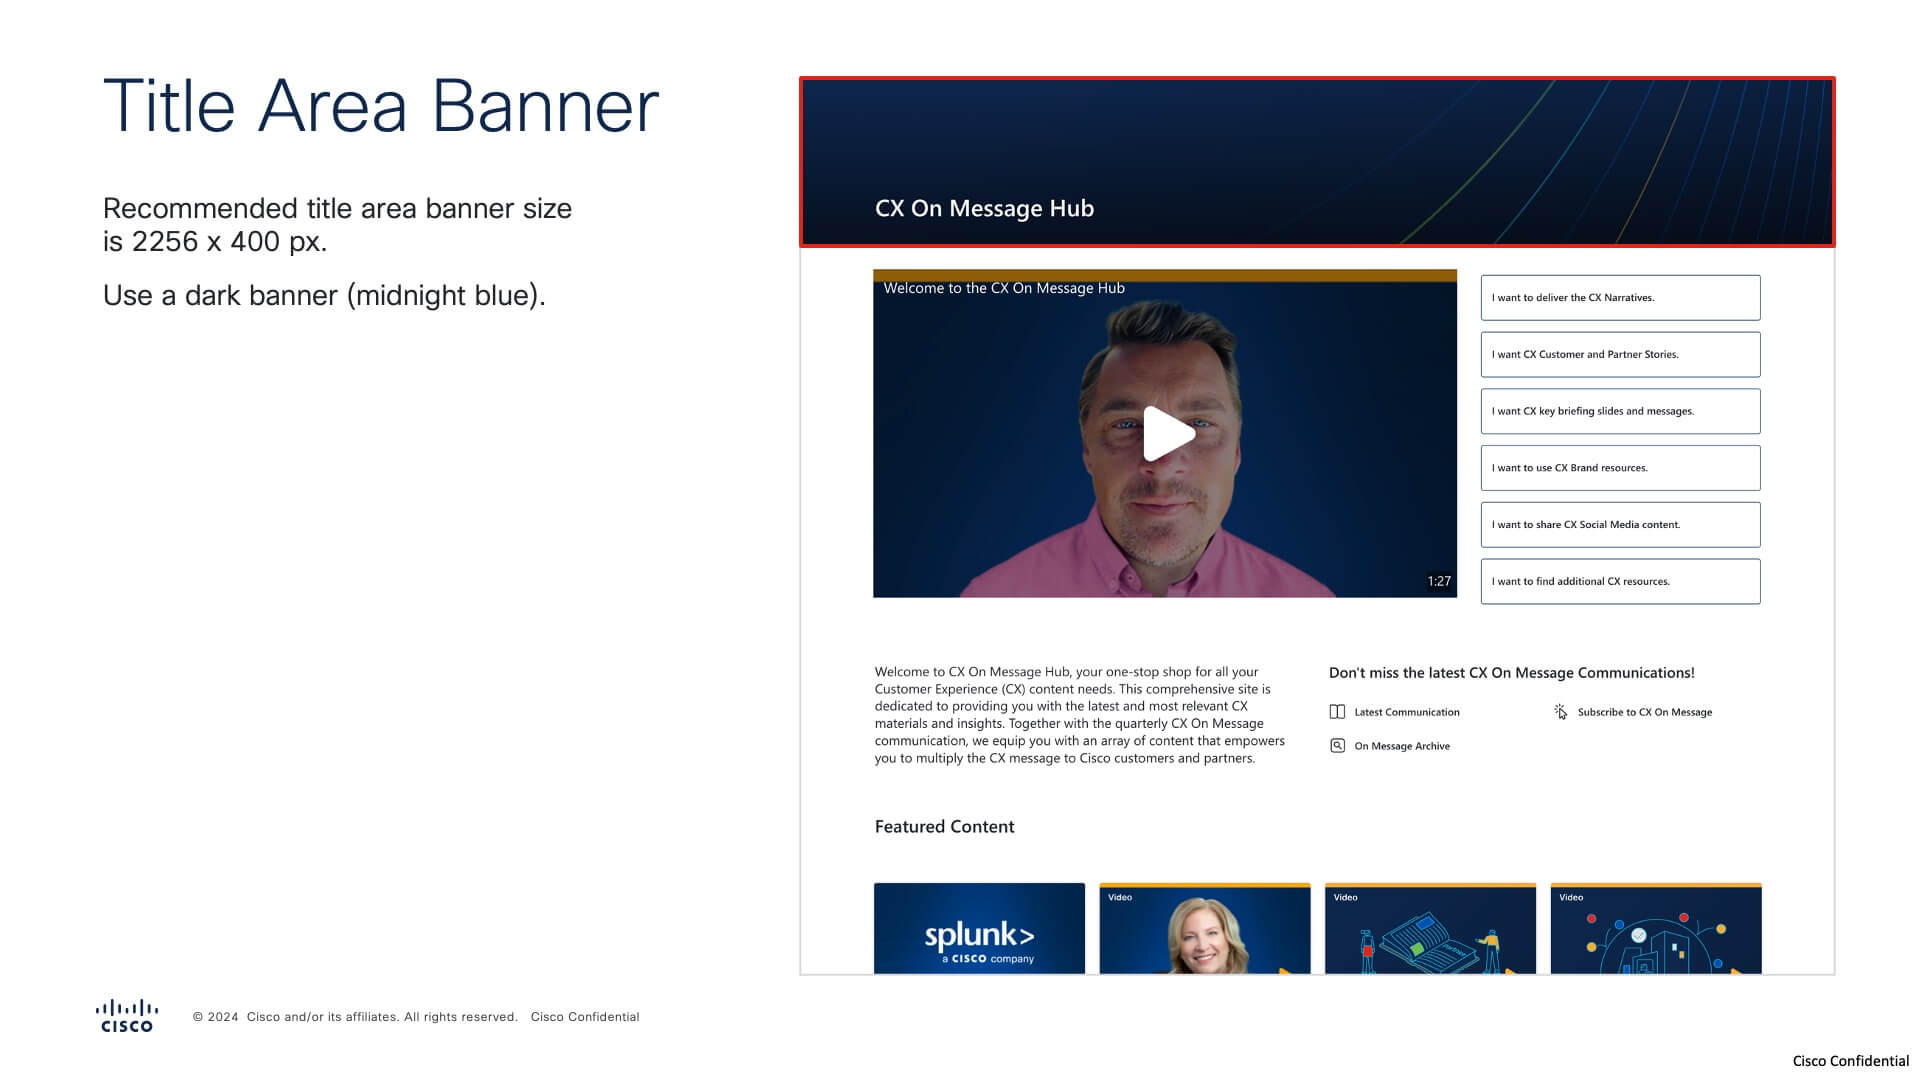This screenshot has width=1920, height=1080.
Task: Open 'I want to find additional CX resources'
Action: [x=1620, y=581]
